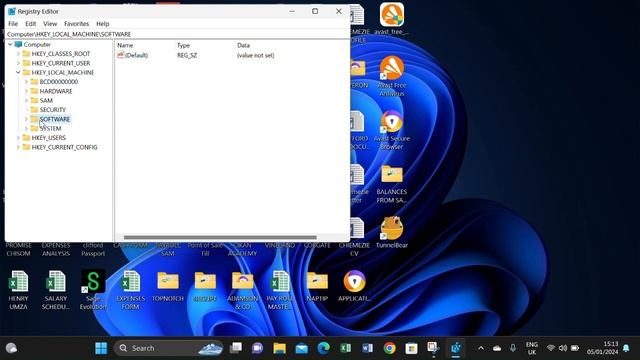The width and height of the screenshot is (640, 360).
Task: Select the Computer root item
Action: click(x=37, y=44)
